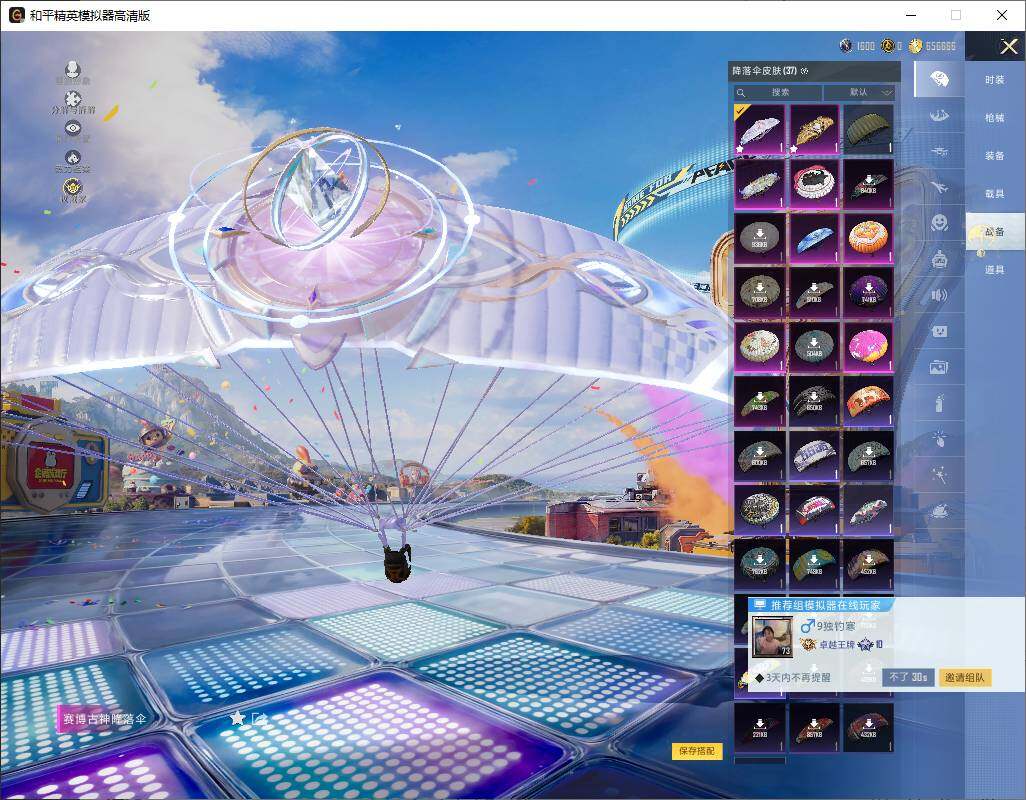The image size is (1026, 800).
Task: Click the 保存搭配 button
Action: [697, 751]
